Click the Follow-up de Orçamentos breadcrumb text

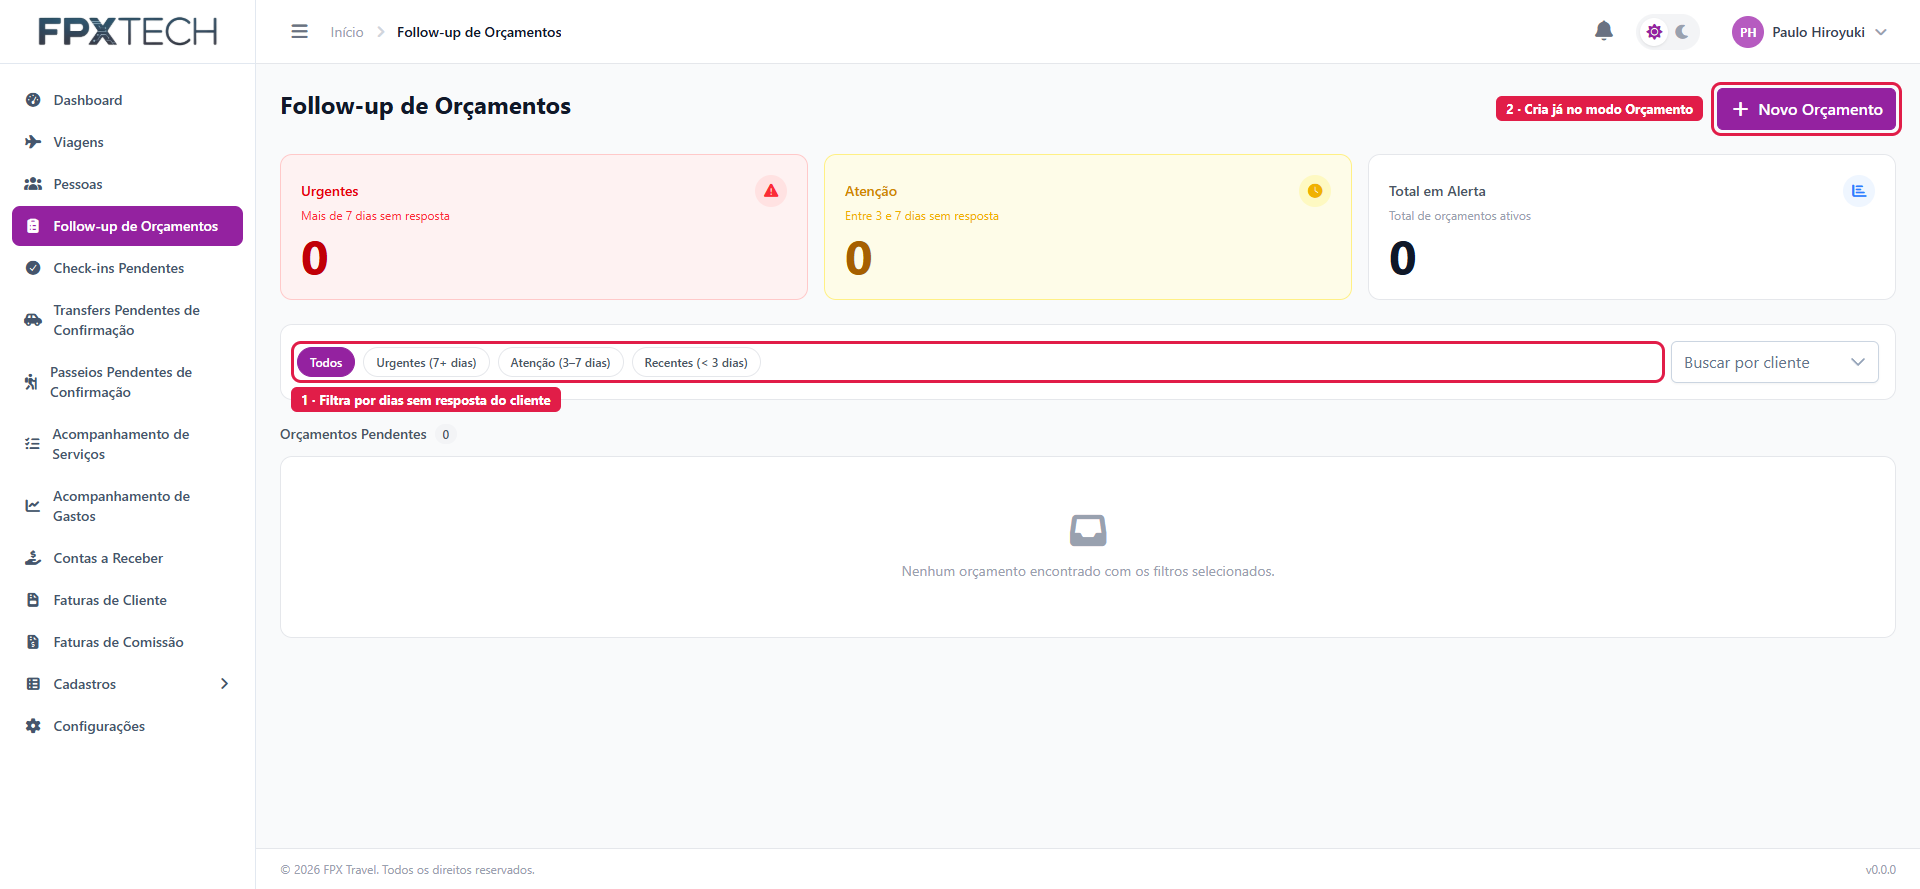(479, 32)
